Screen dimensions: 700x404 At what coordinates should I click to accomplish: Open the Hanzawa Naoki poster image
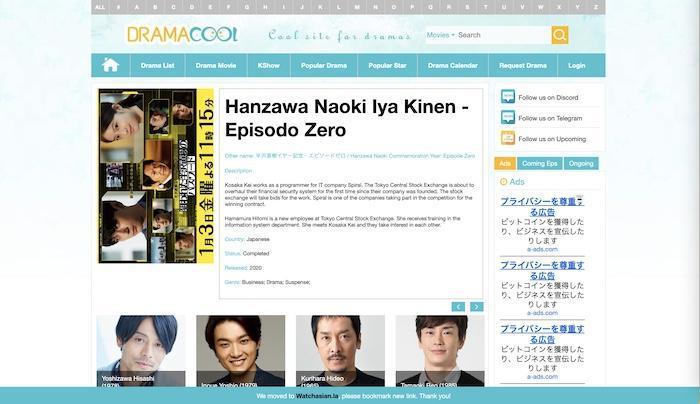[156, 175]
